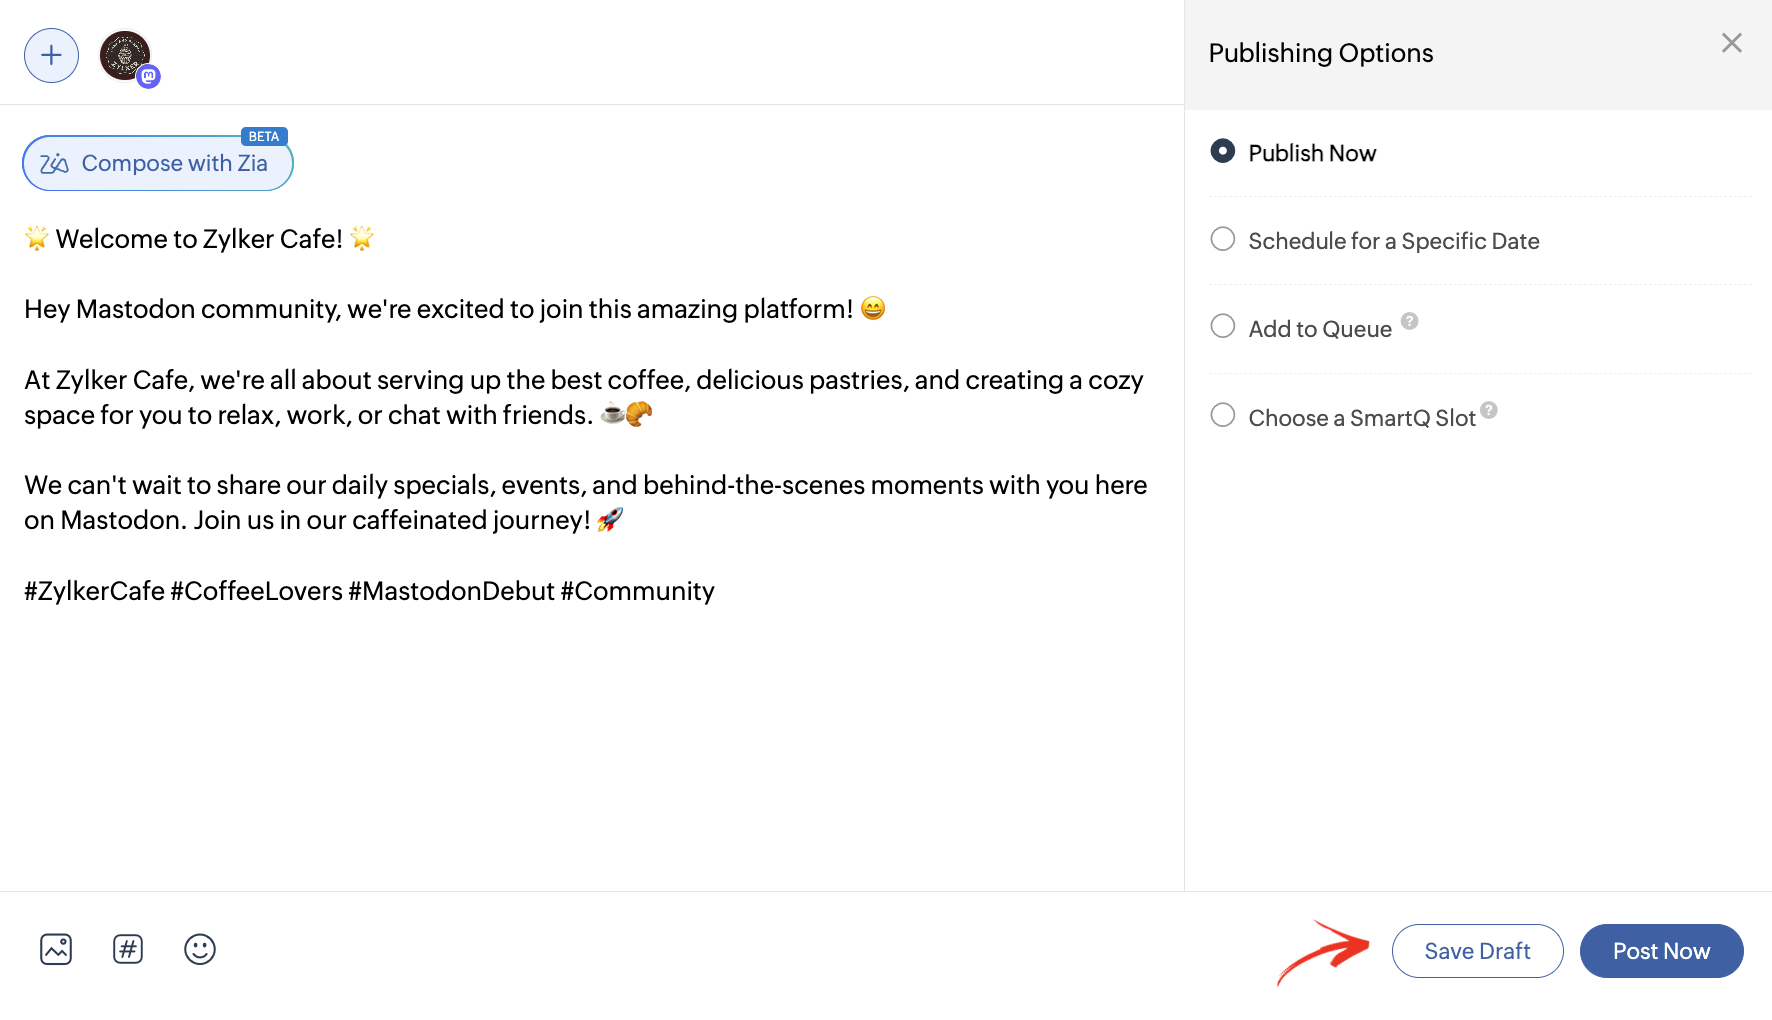Select the Publish Now radio option
The image size is (1772, 1020).
1222,151
